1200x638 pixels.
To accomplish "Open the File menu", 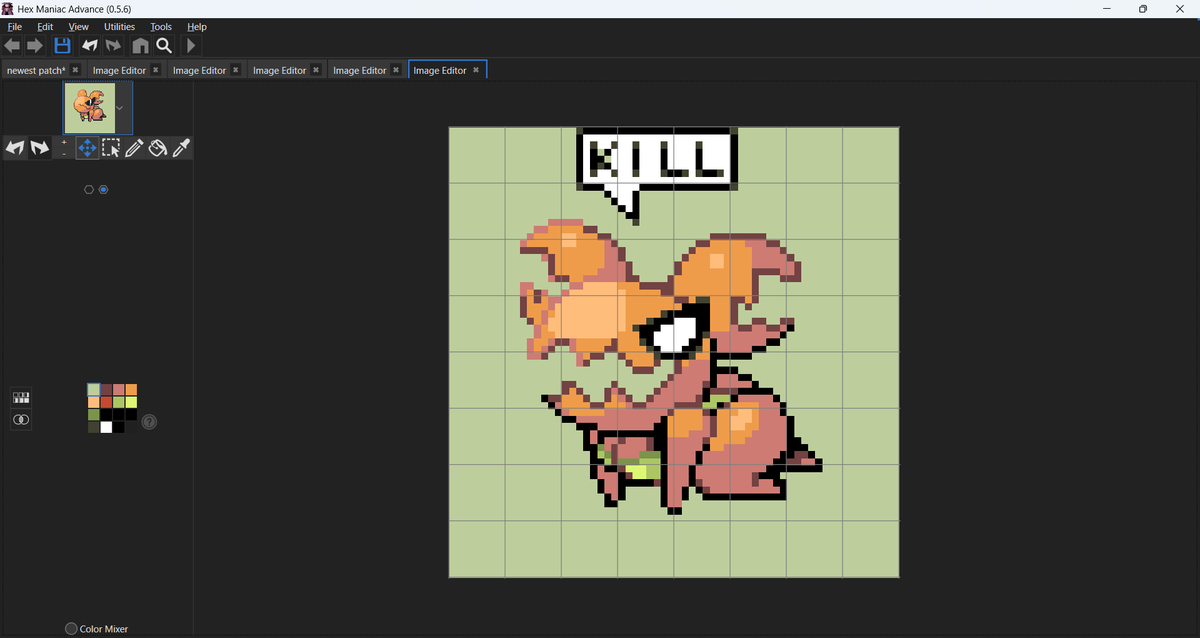I will (15, 27).
